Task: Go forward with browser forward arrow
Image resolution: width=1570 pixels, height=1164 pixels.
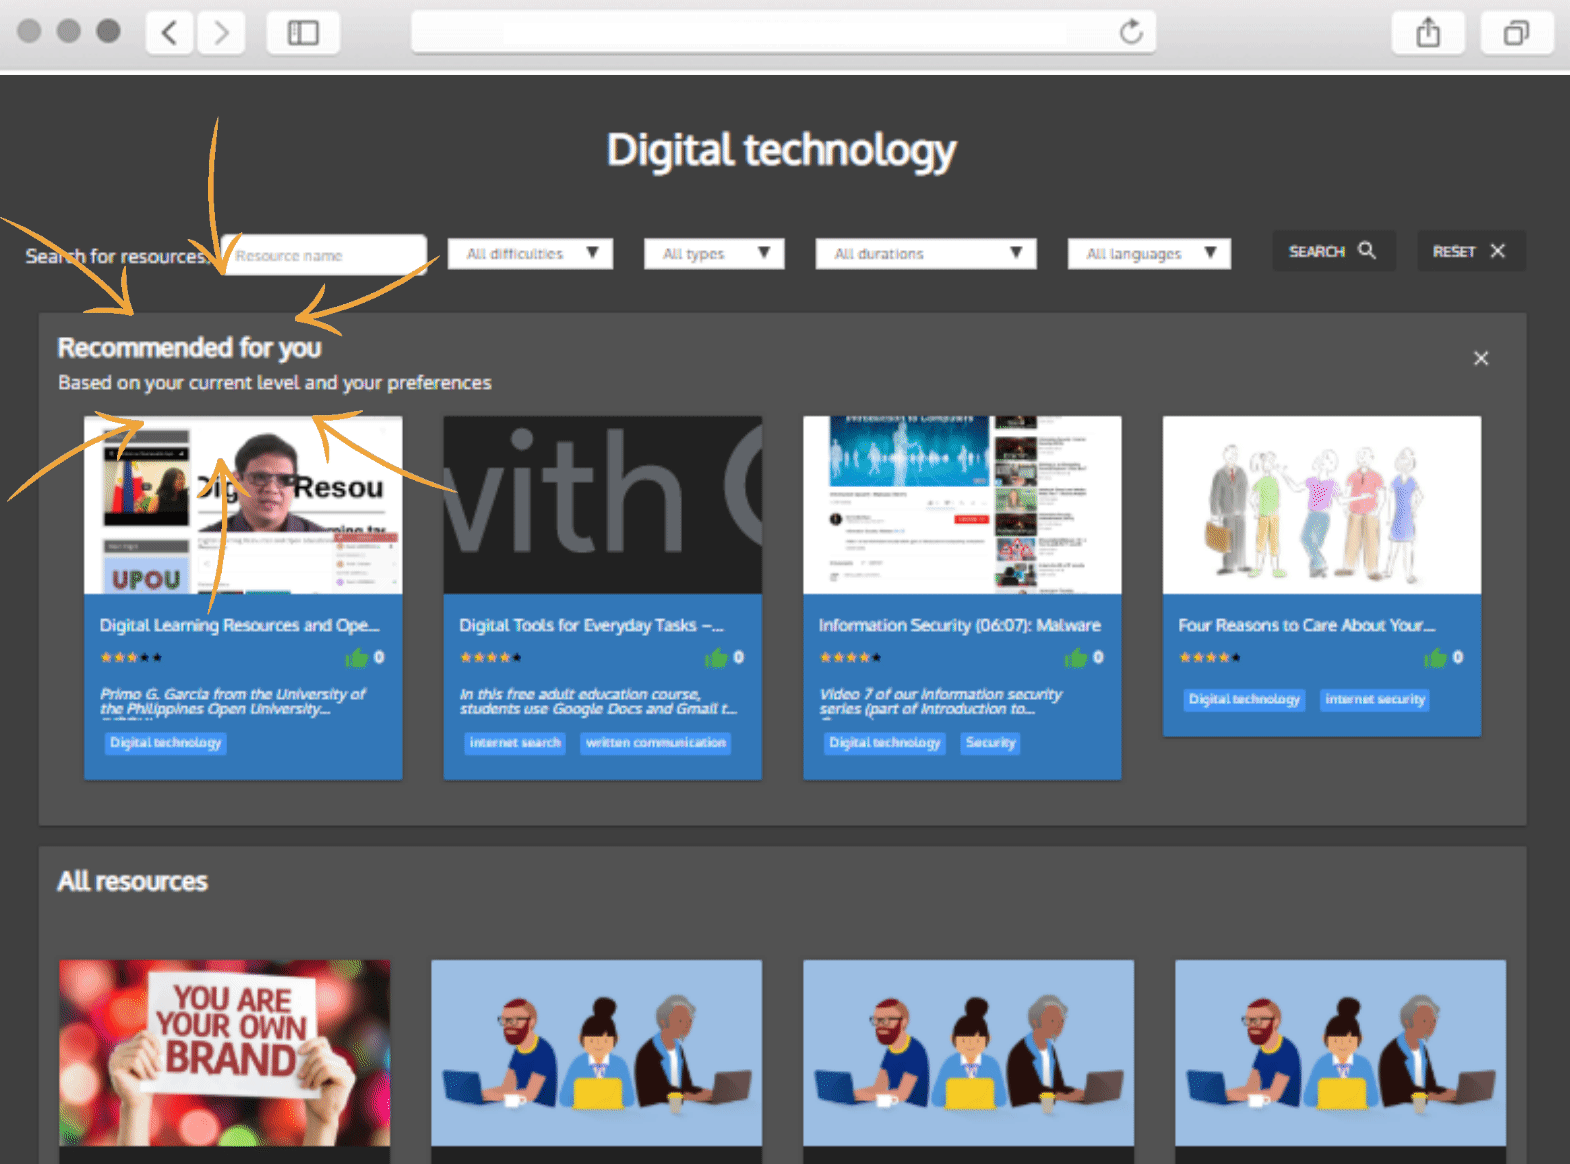Action: pos(221,33)
